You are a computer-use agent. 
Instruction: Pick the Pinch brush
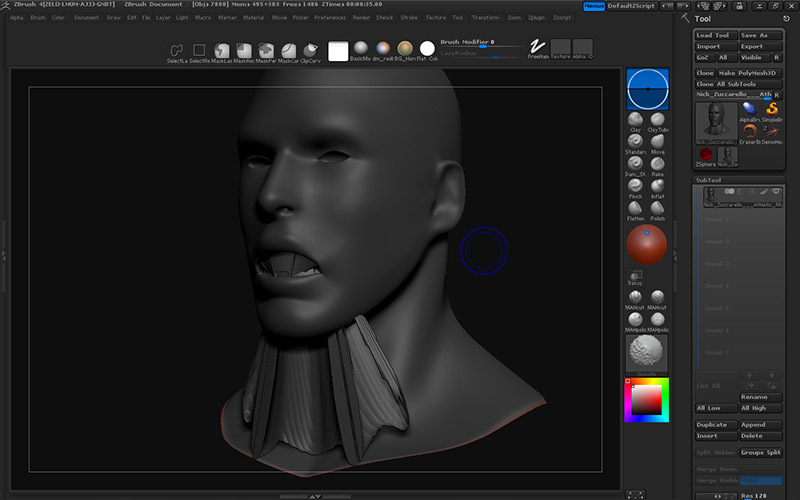(x=634, y=187)
